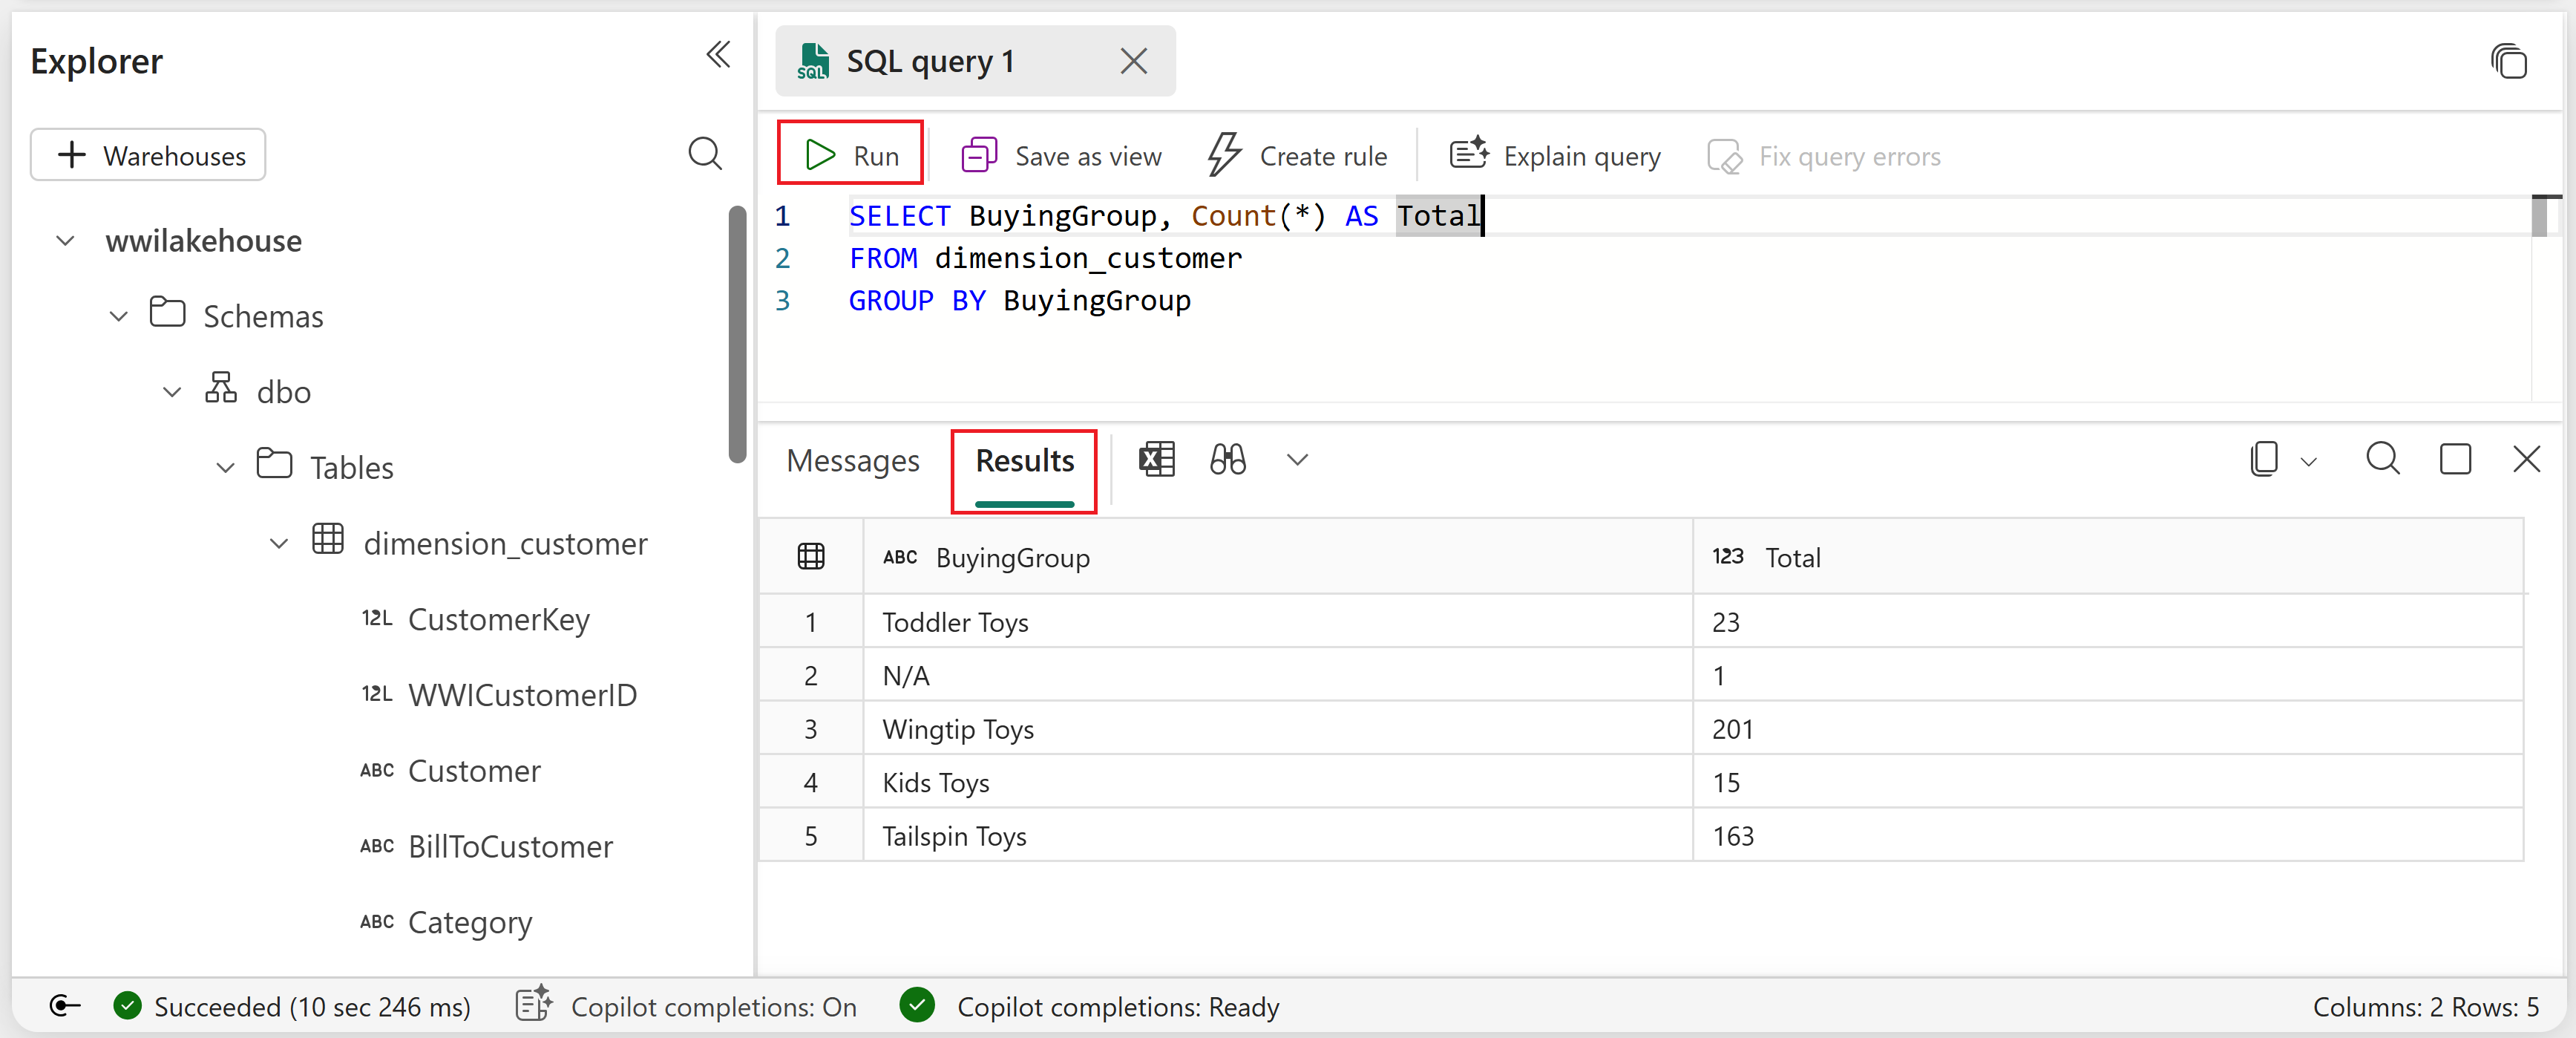Select the BillToCustomer column in tree
The height and width of the screenshot is (1038, 2576).
point(509,847)
